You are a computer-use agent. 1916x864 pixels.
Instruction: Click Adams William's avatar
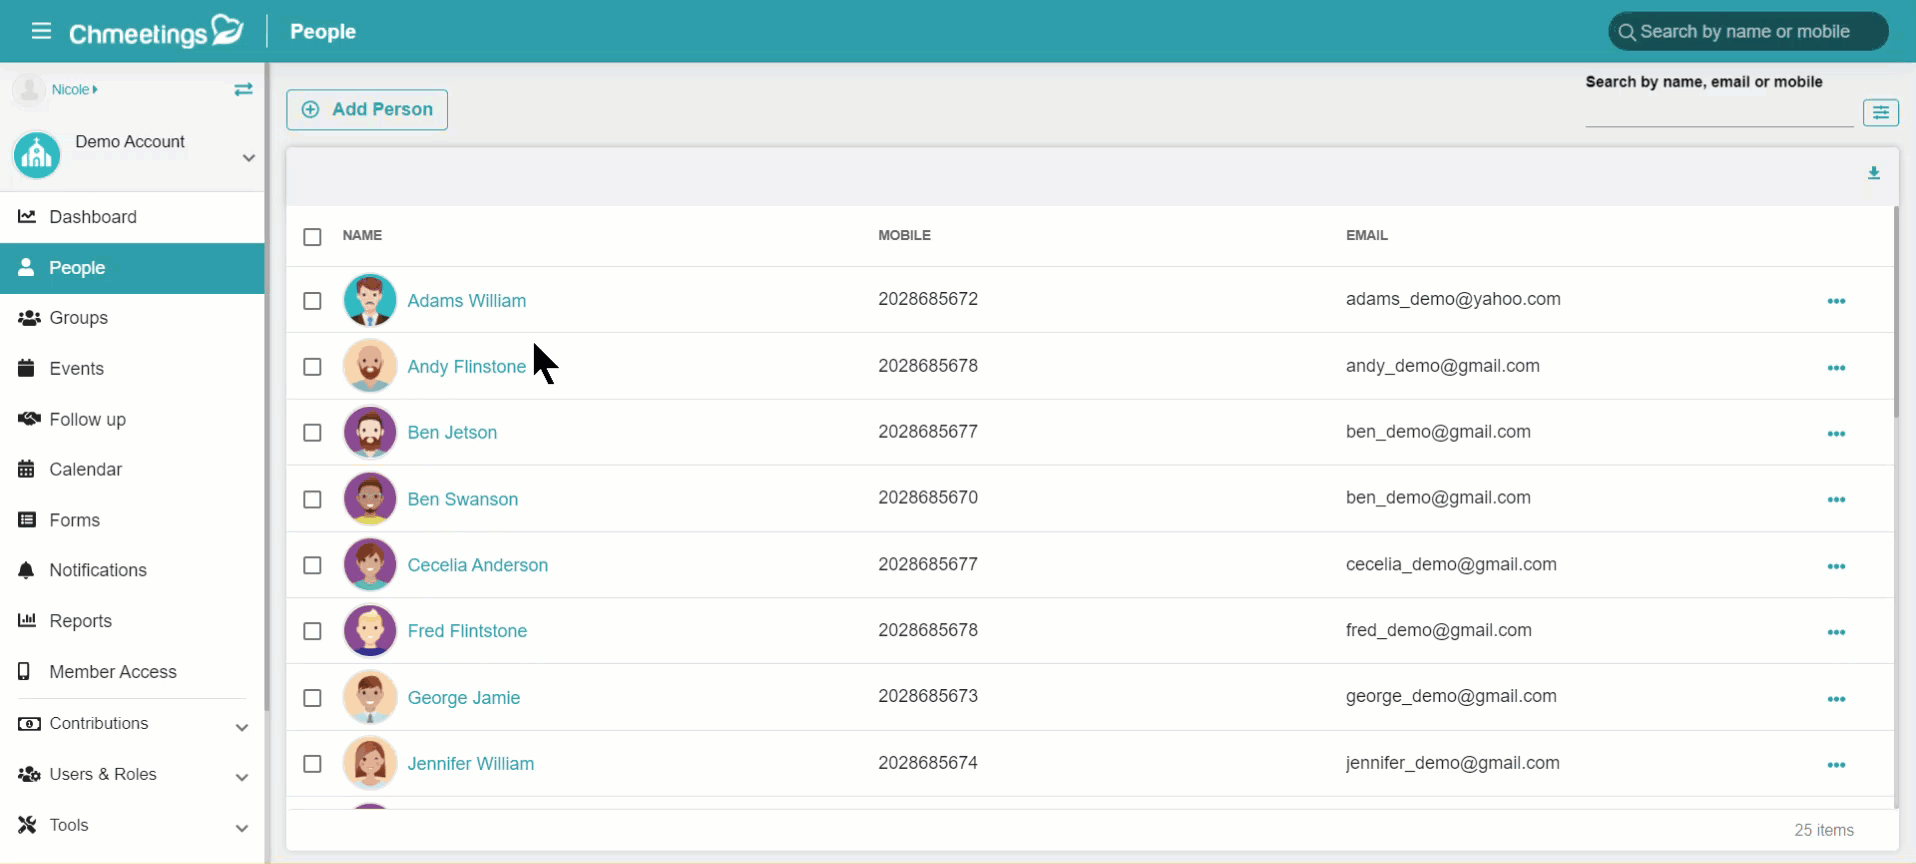click(370, 300)
